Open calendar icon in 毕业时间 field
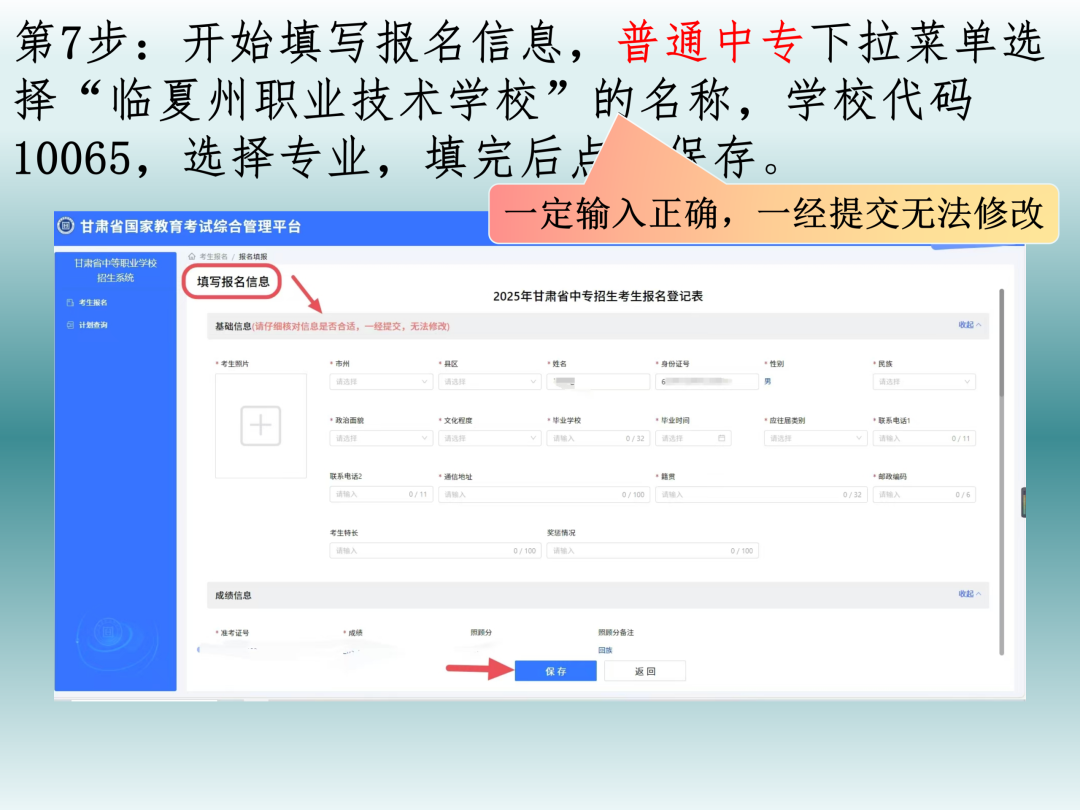 coord(721,438)
